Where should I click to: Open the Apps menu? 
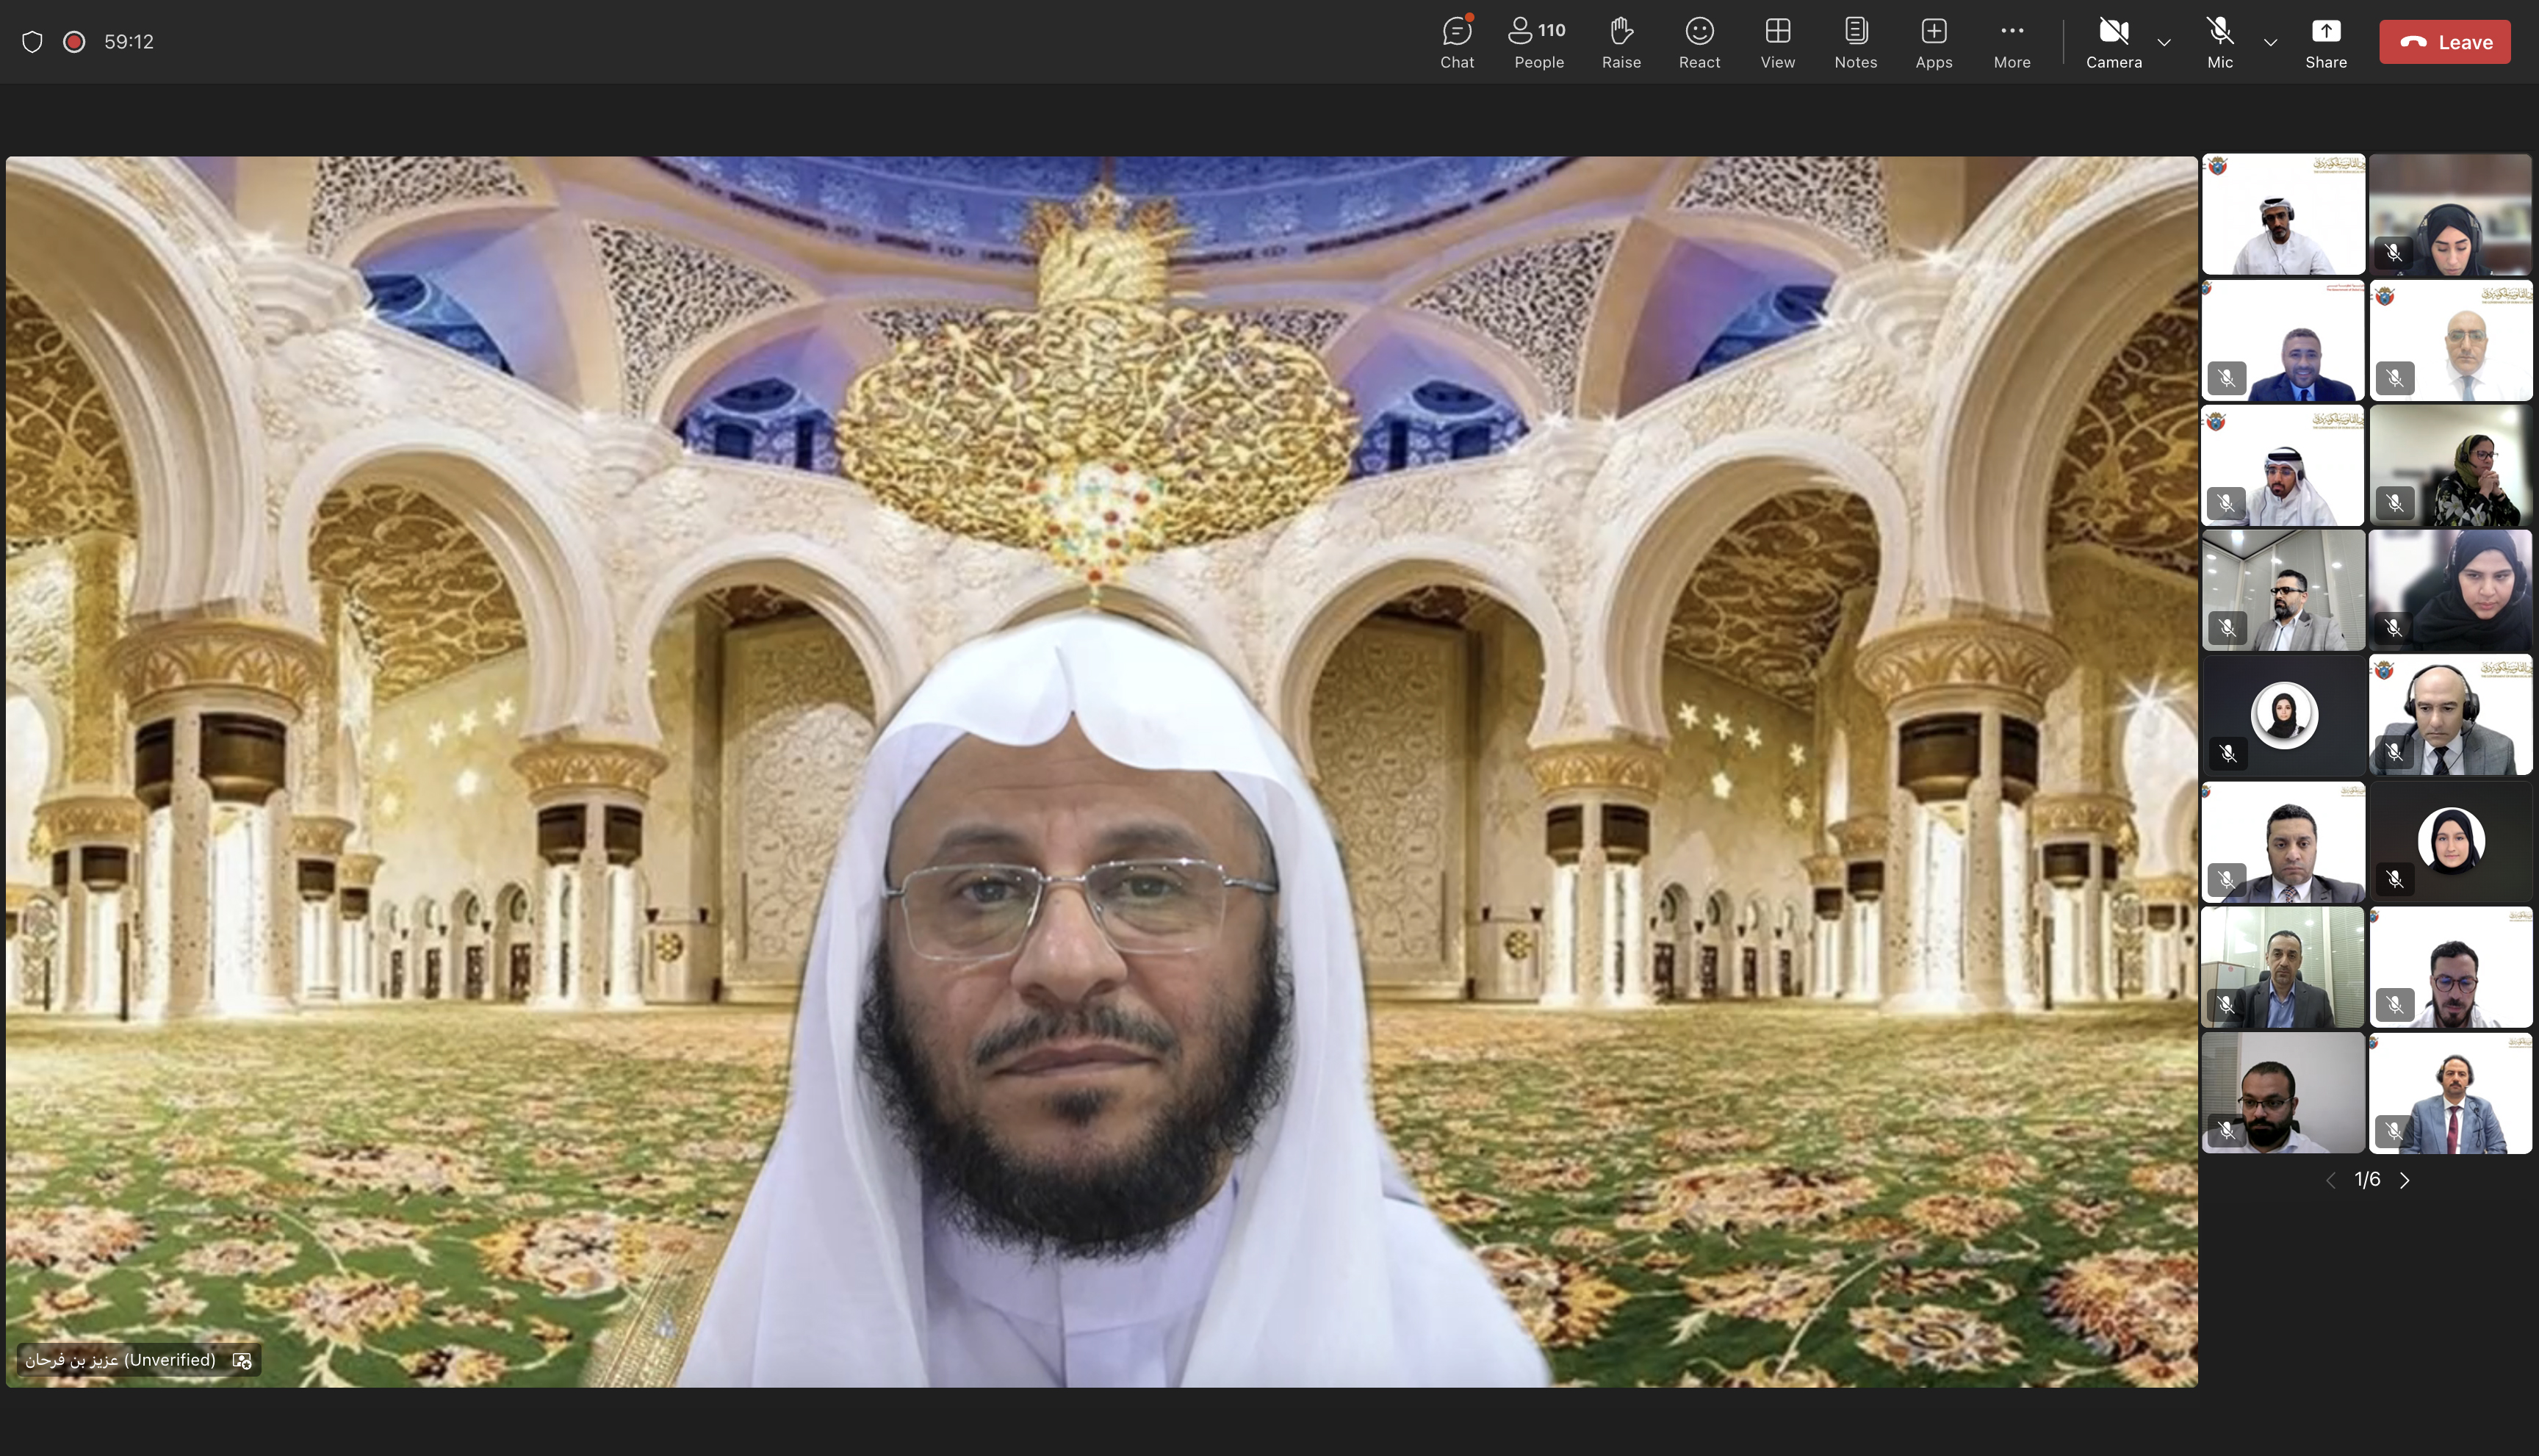1933,42
